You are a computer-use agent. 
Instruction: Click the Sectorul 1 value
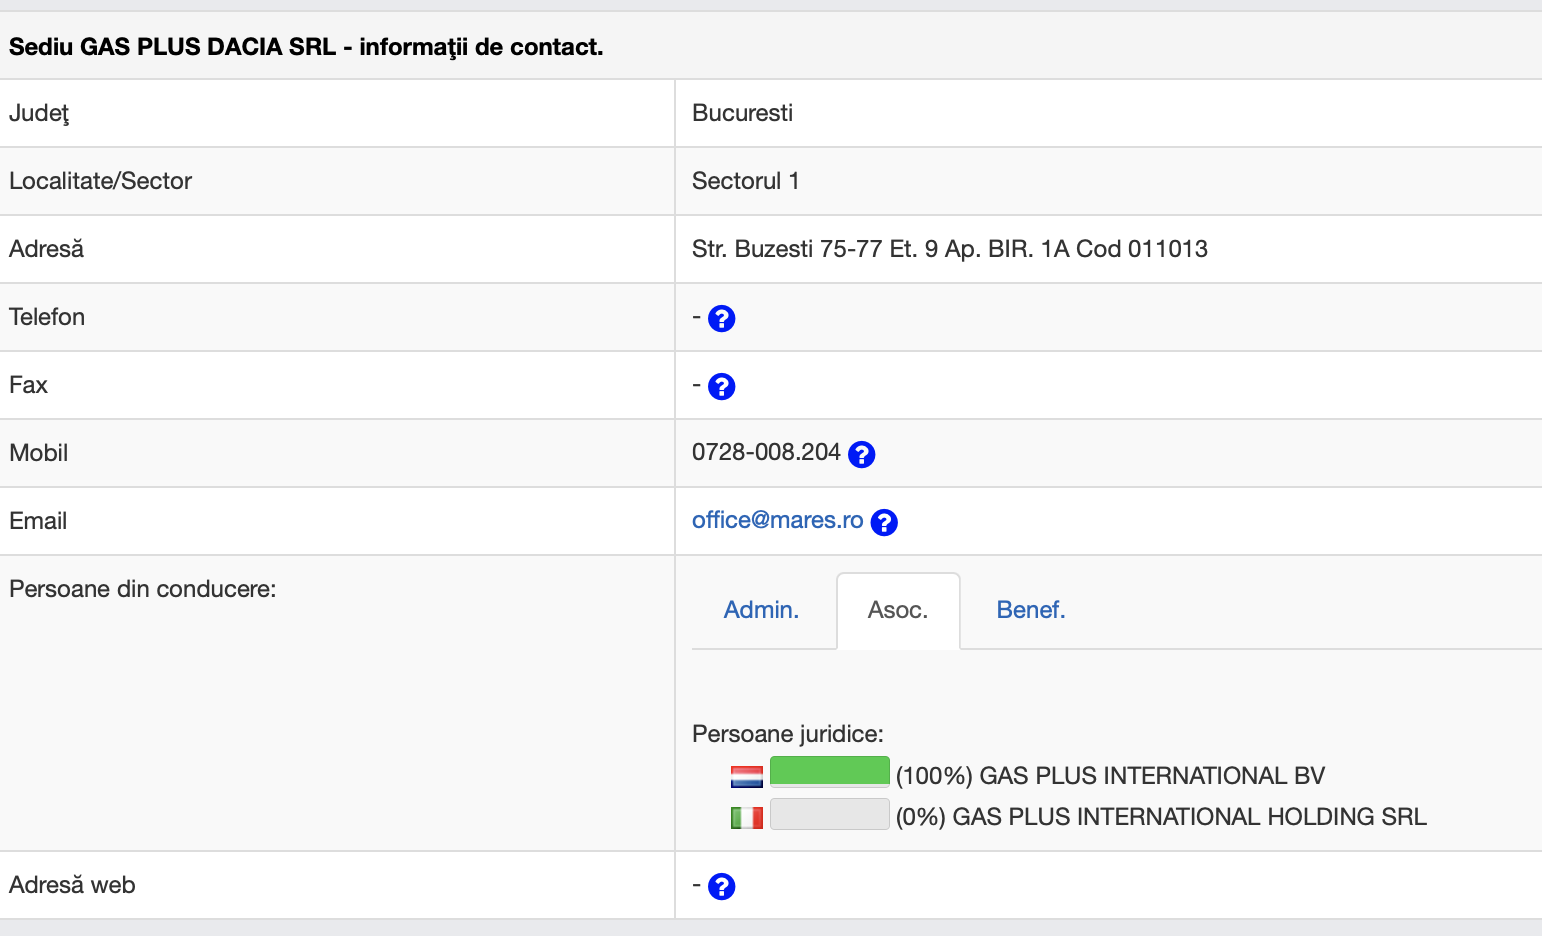pyautogui.click(x=745, y=181)
